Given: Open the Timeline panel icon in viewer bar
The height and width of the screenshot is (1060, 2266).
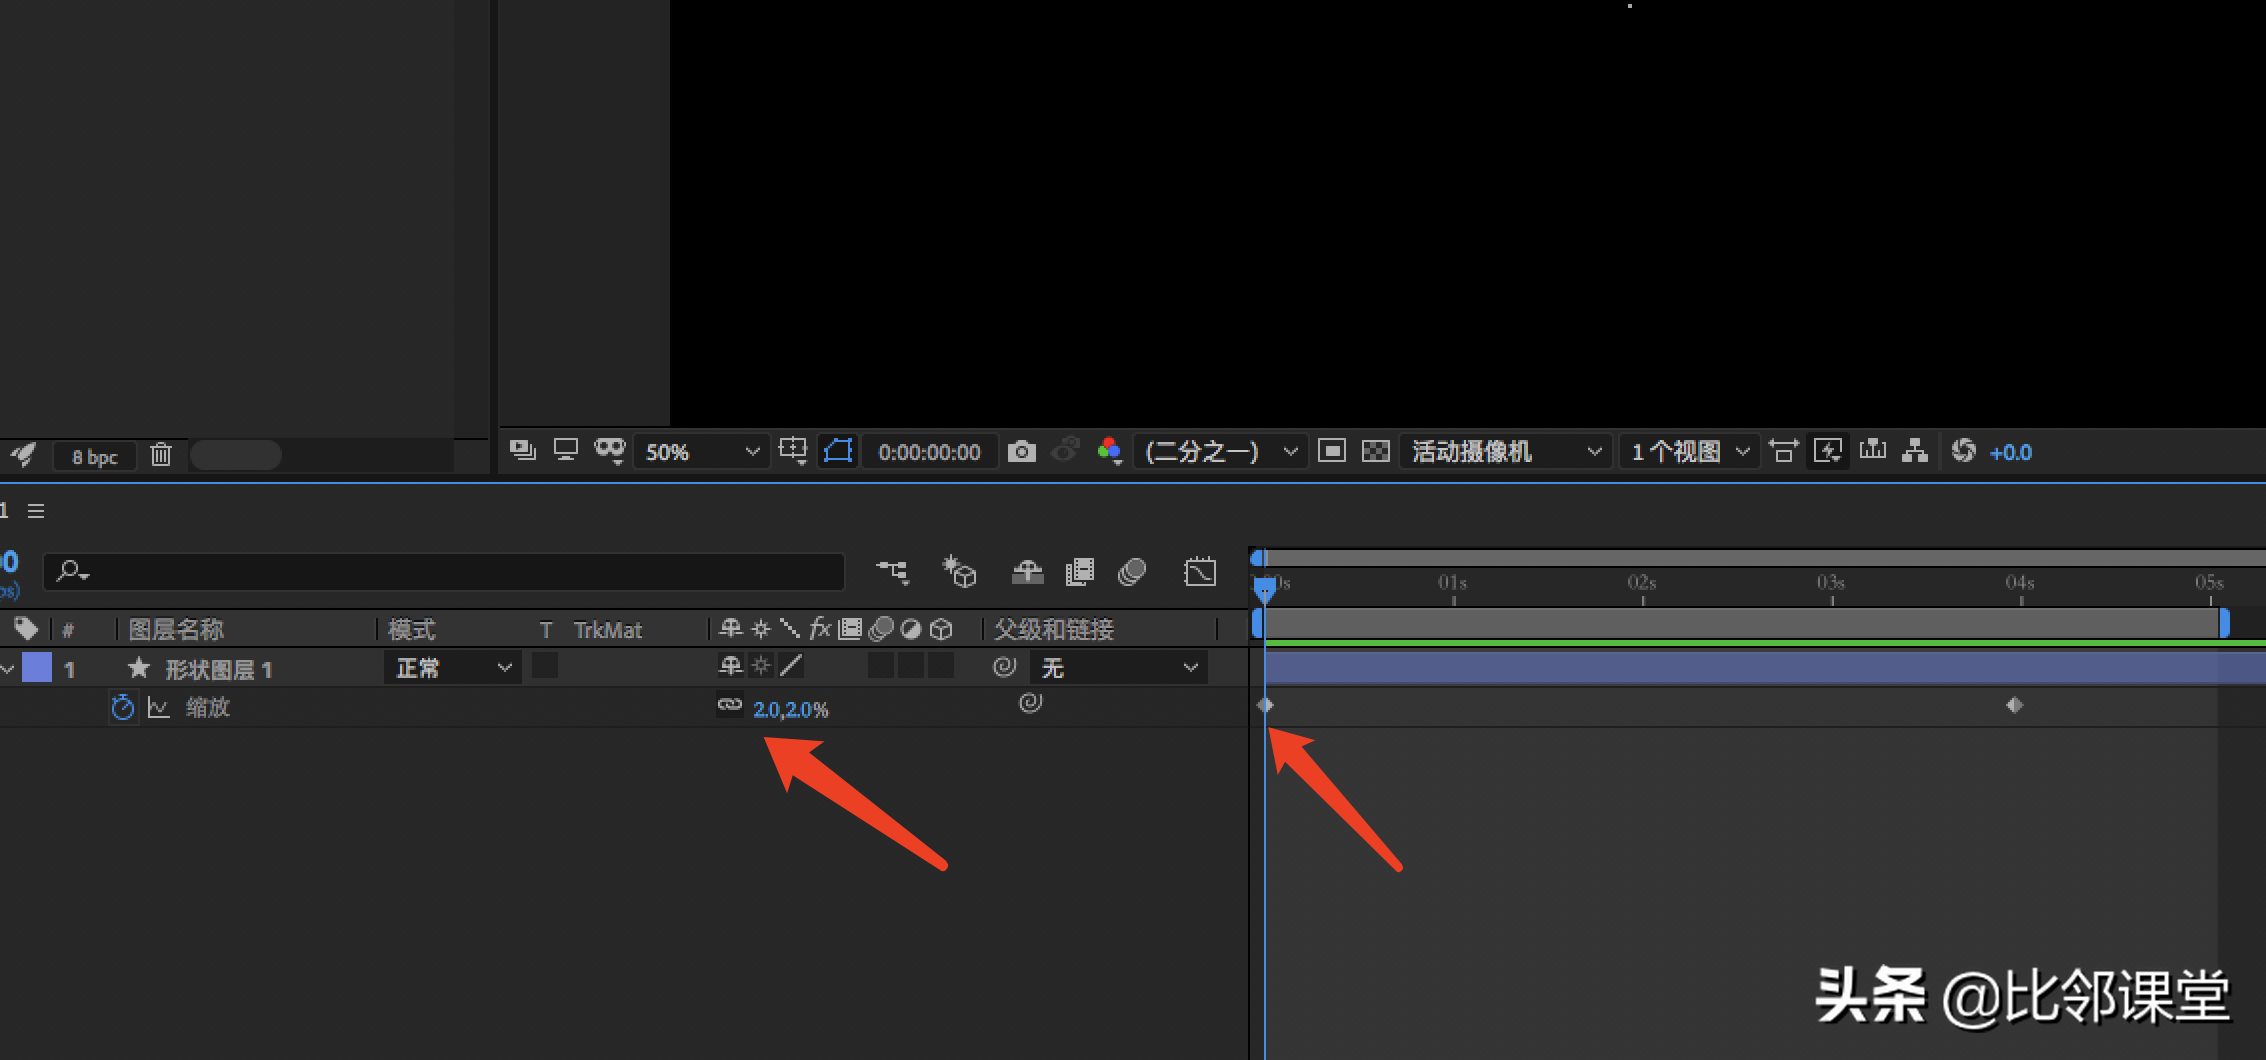Looking at the screenshot, I should pyautogui.click(x=1873, y=451).
